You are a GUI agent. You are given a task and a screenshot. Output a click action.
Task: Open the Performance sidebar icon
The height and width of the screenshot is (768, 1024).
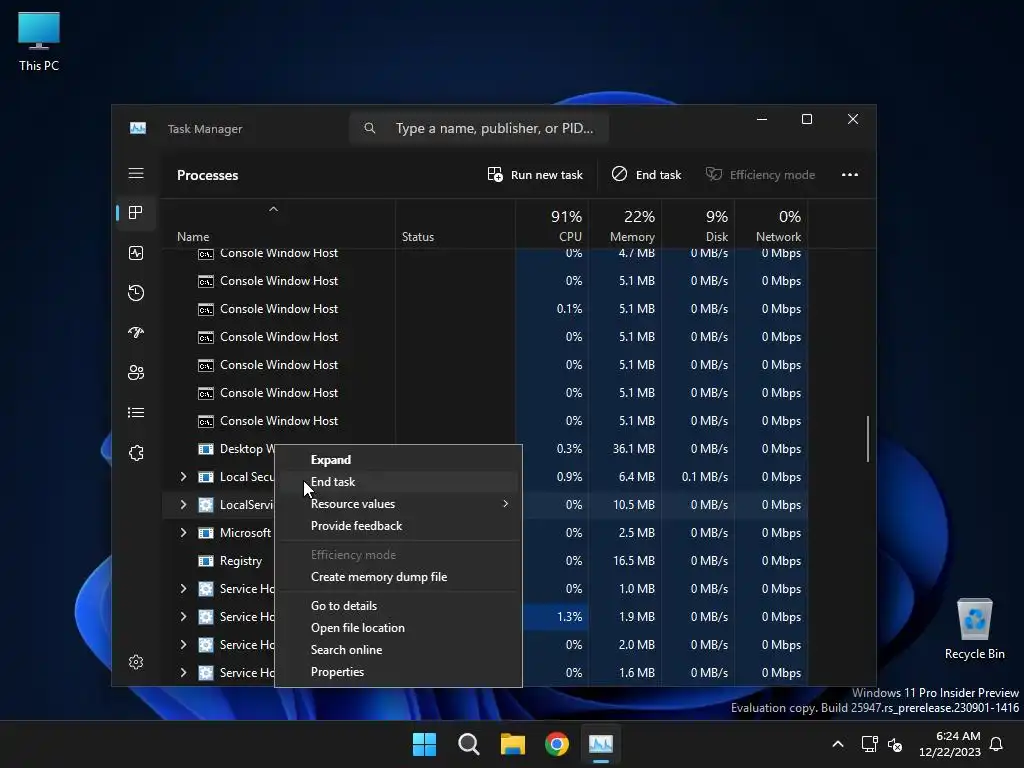[136, 253]
